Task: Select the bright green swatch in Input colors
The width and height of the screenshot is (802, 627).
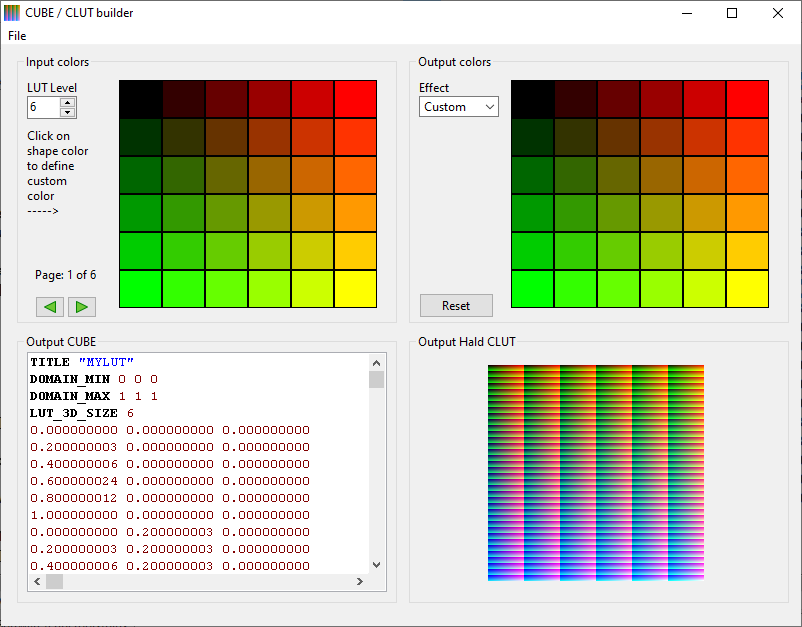Action: [x=141, y=289]
